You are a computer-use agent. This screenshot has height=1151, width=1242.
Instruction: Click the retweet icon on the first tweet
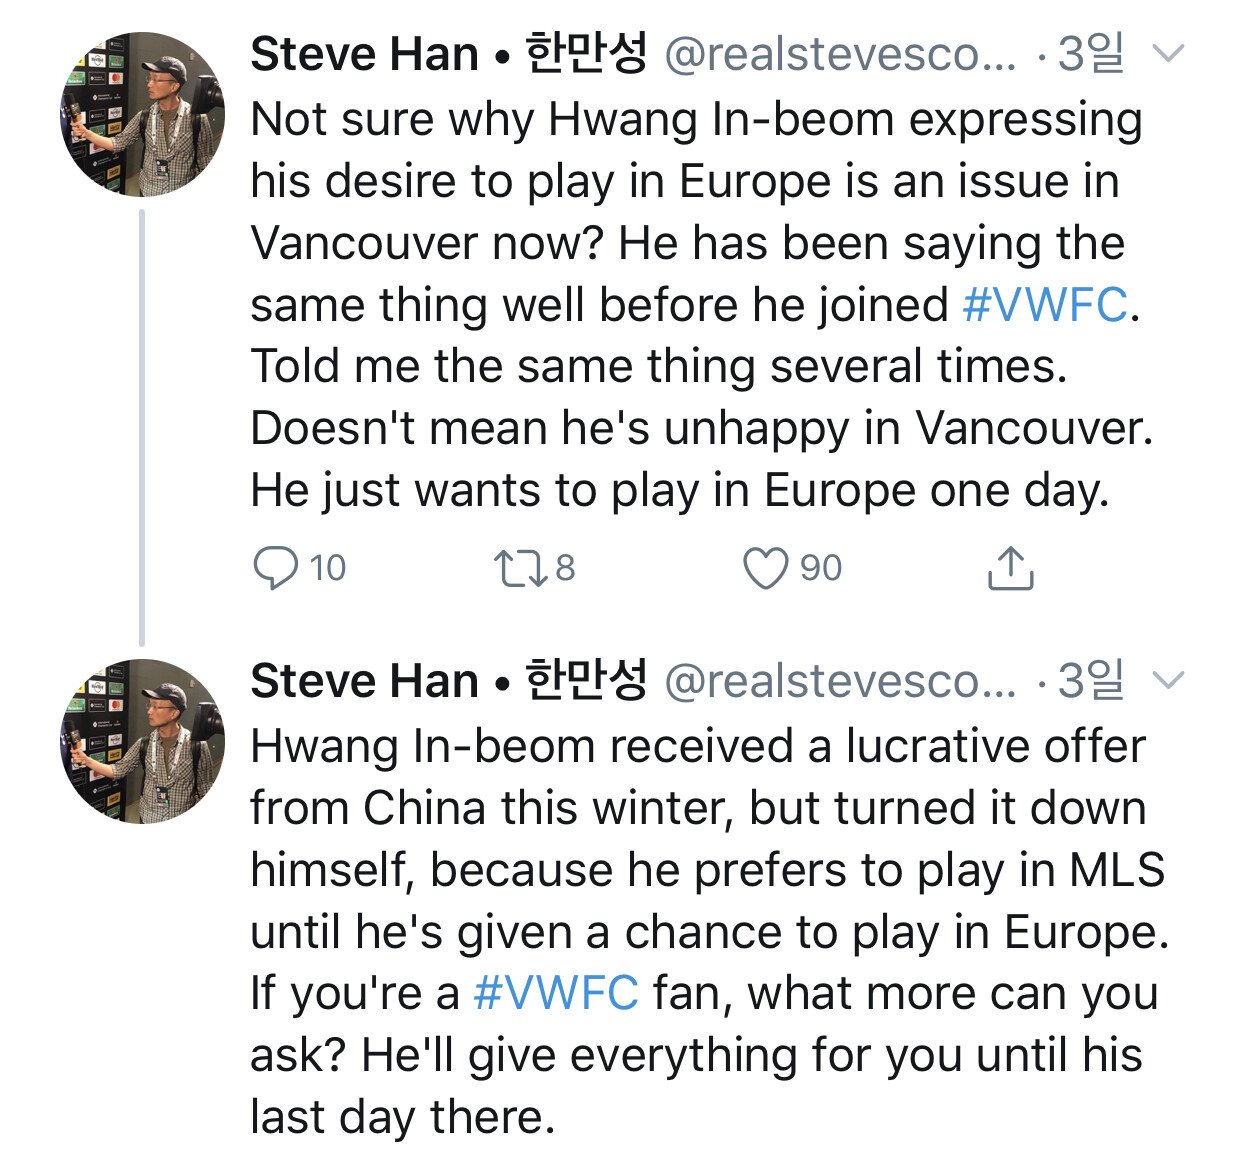coord(520,568)
